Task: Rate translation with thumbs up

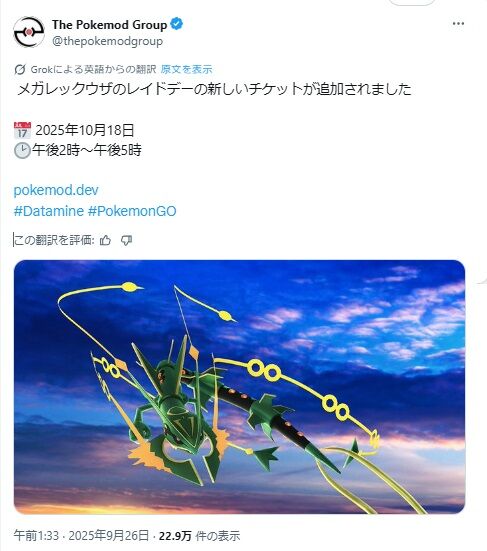Action: (x=105, y=240)
